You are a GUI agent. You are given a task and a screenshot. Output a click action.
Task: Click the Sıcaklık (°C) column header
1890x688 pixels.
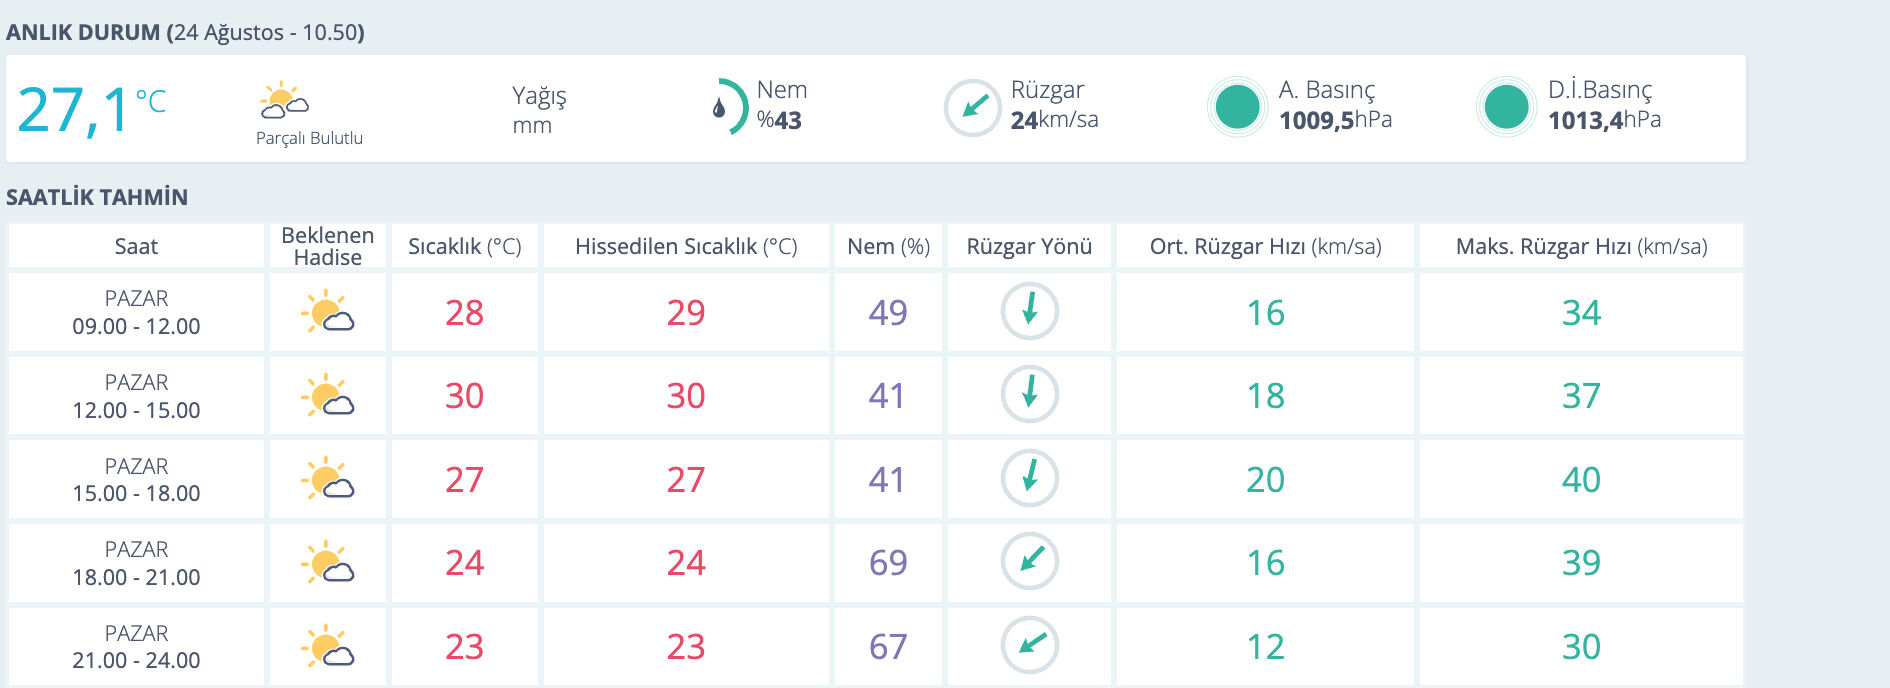point(464,246)
